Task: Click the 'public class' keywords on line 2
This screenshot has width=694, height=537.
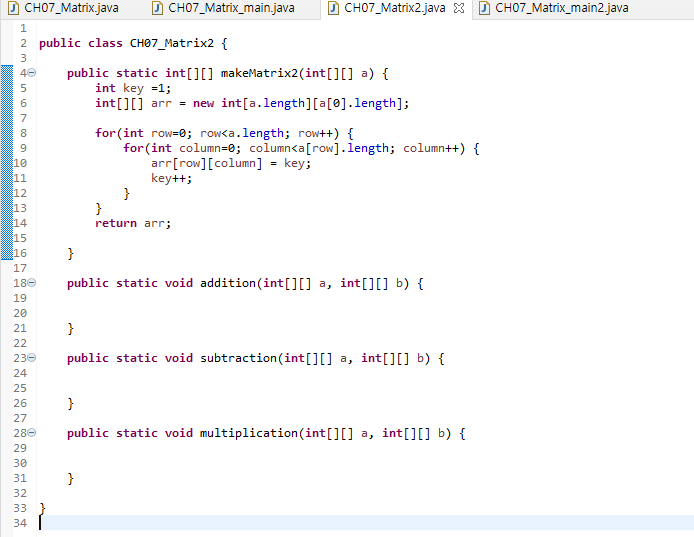Action: [81, 43]
